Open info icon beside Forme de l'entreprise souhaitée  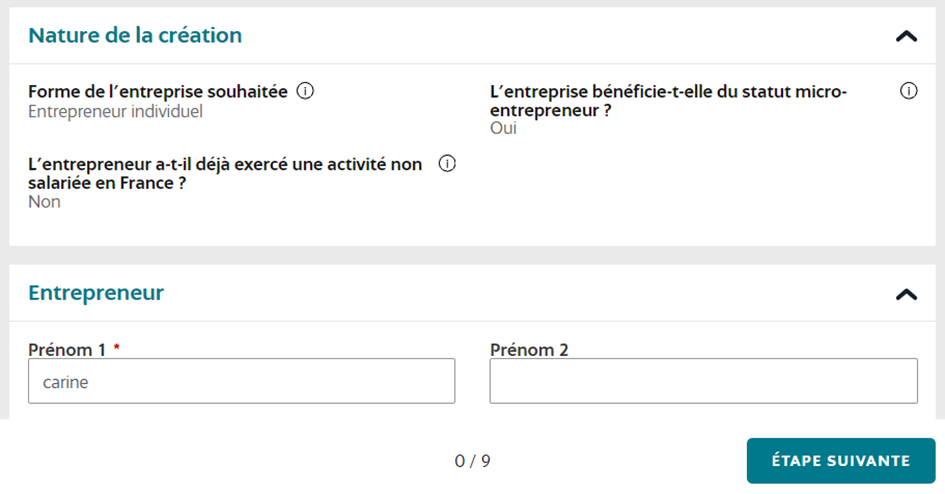point(305,91)
